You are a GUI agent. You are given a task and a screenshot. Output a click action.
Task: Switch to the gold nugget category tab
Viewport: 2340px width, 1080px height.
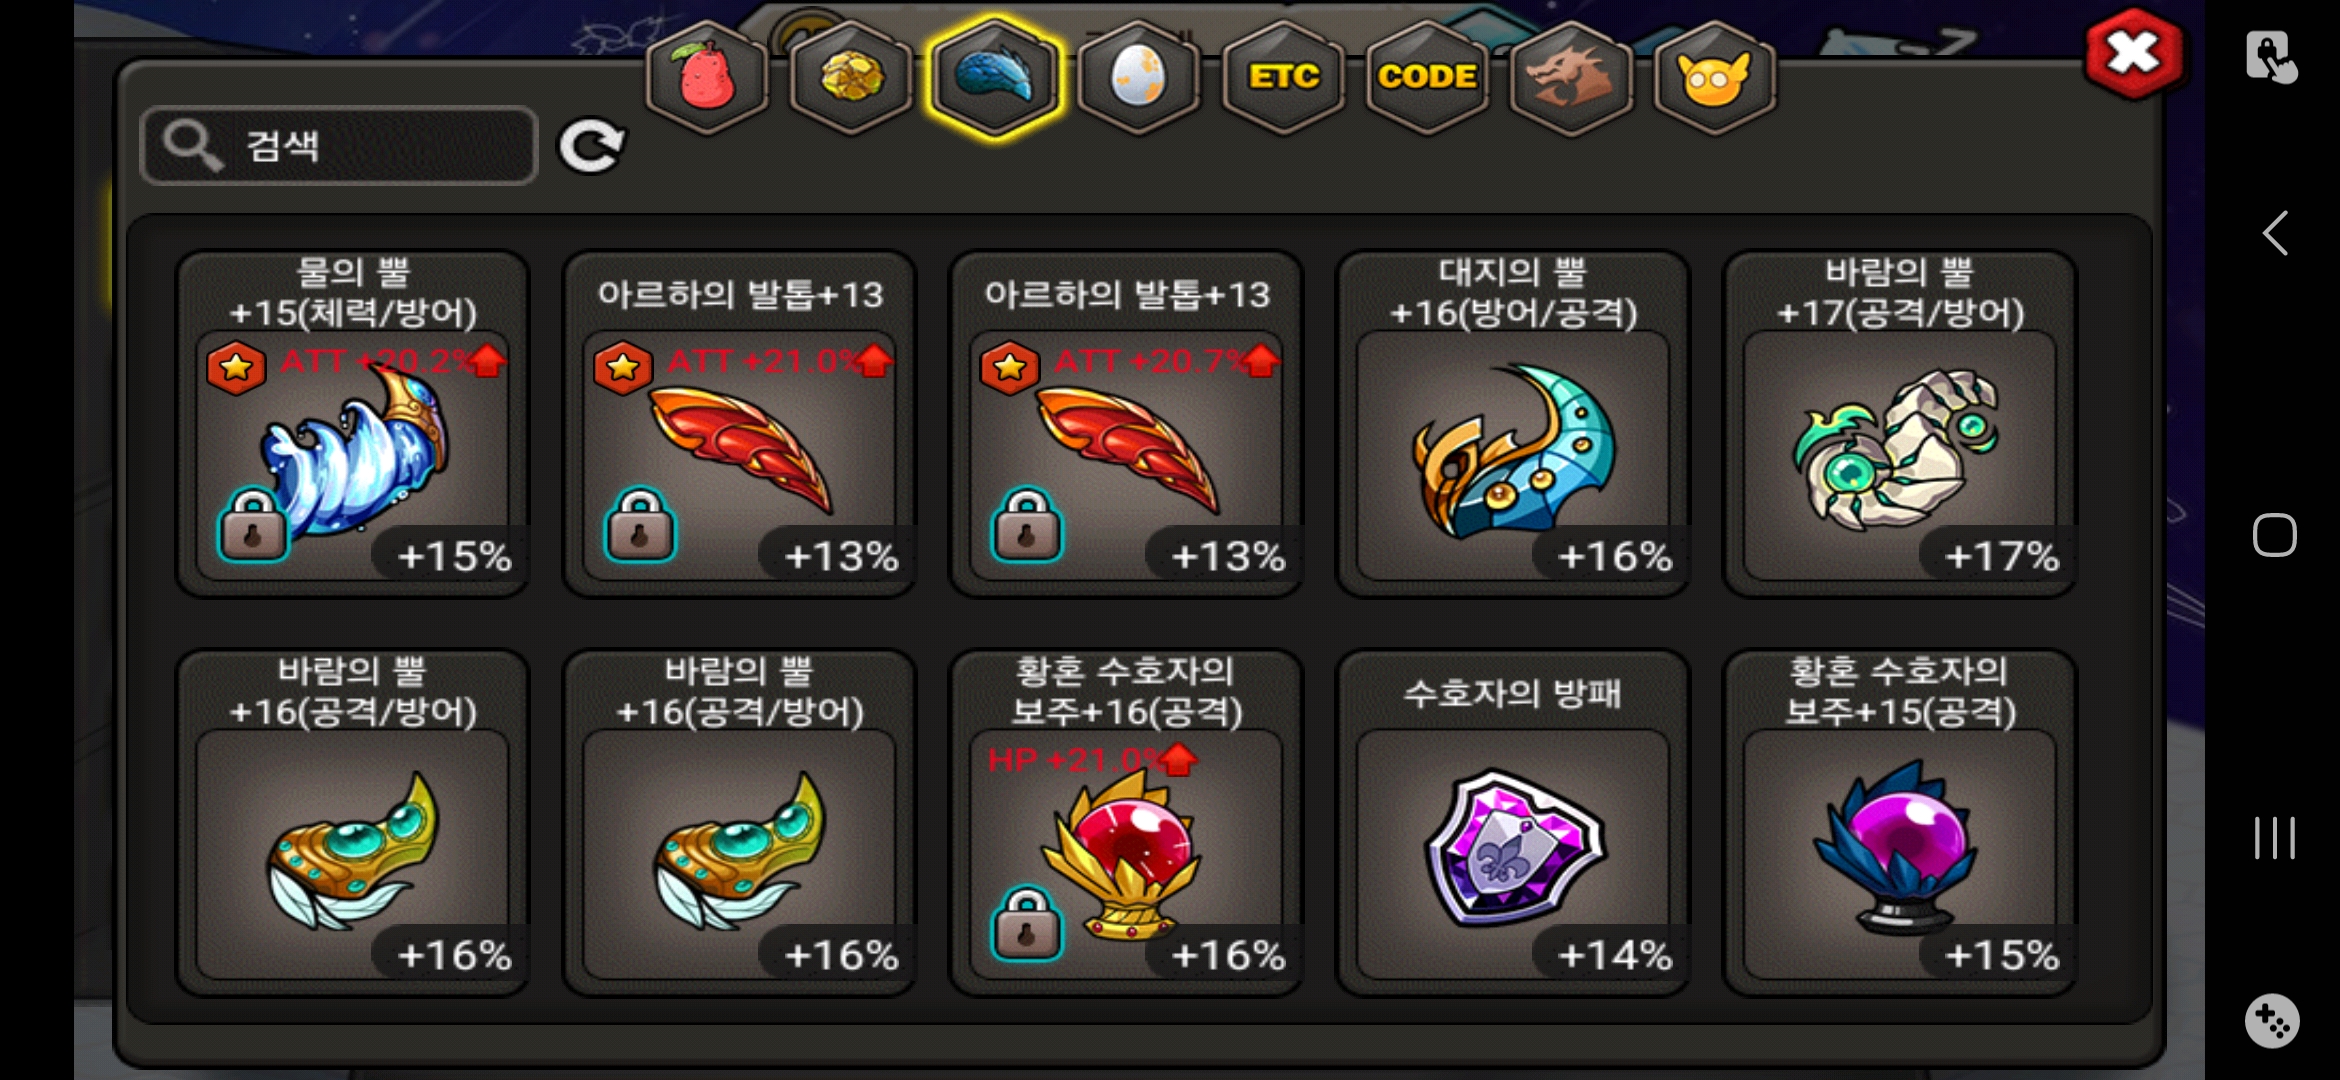coord(851,78)
